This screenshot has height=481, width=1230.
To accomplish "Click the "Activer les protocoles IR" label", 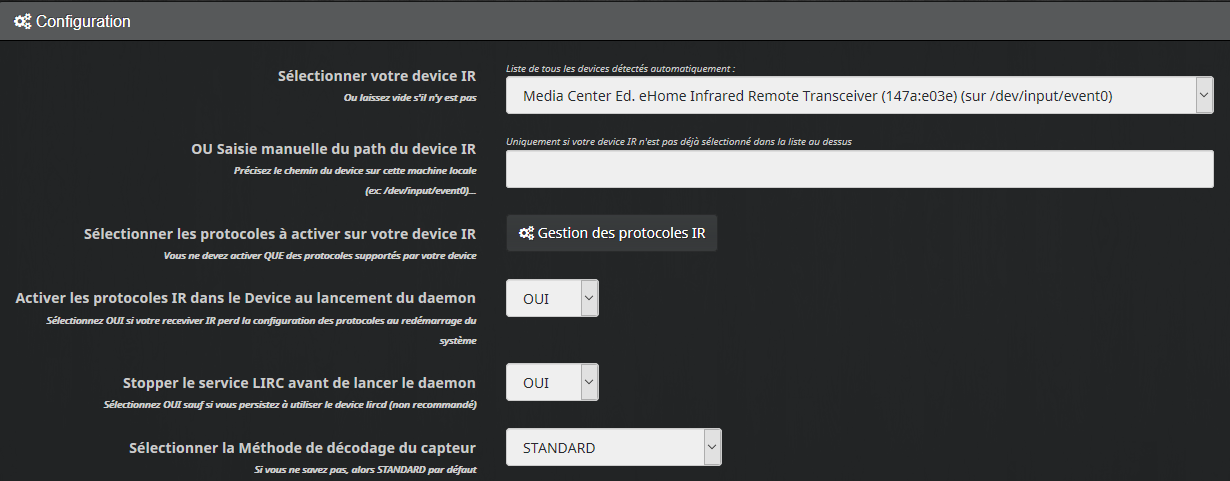I will click(245, 298).
